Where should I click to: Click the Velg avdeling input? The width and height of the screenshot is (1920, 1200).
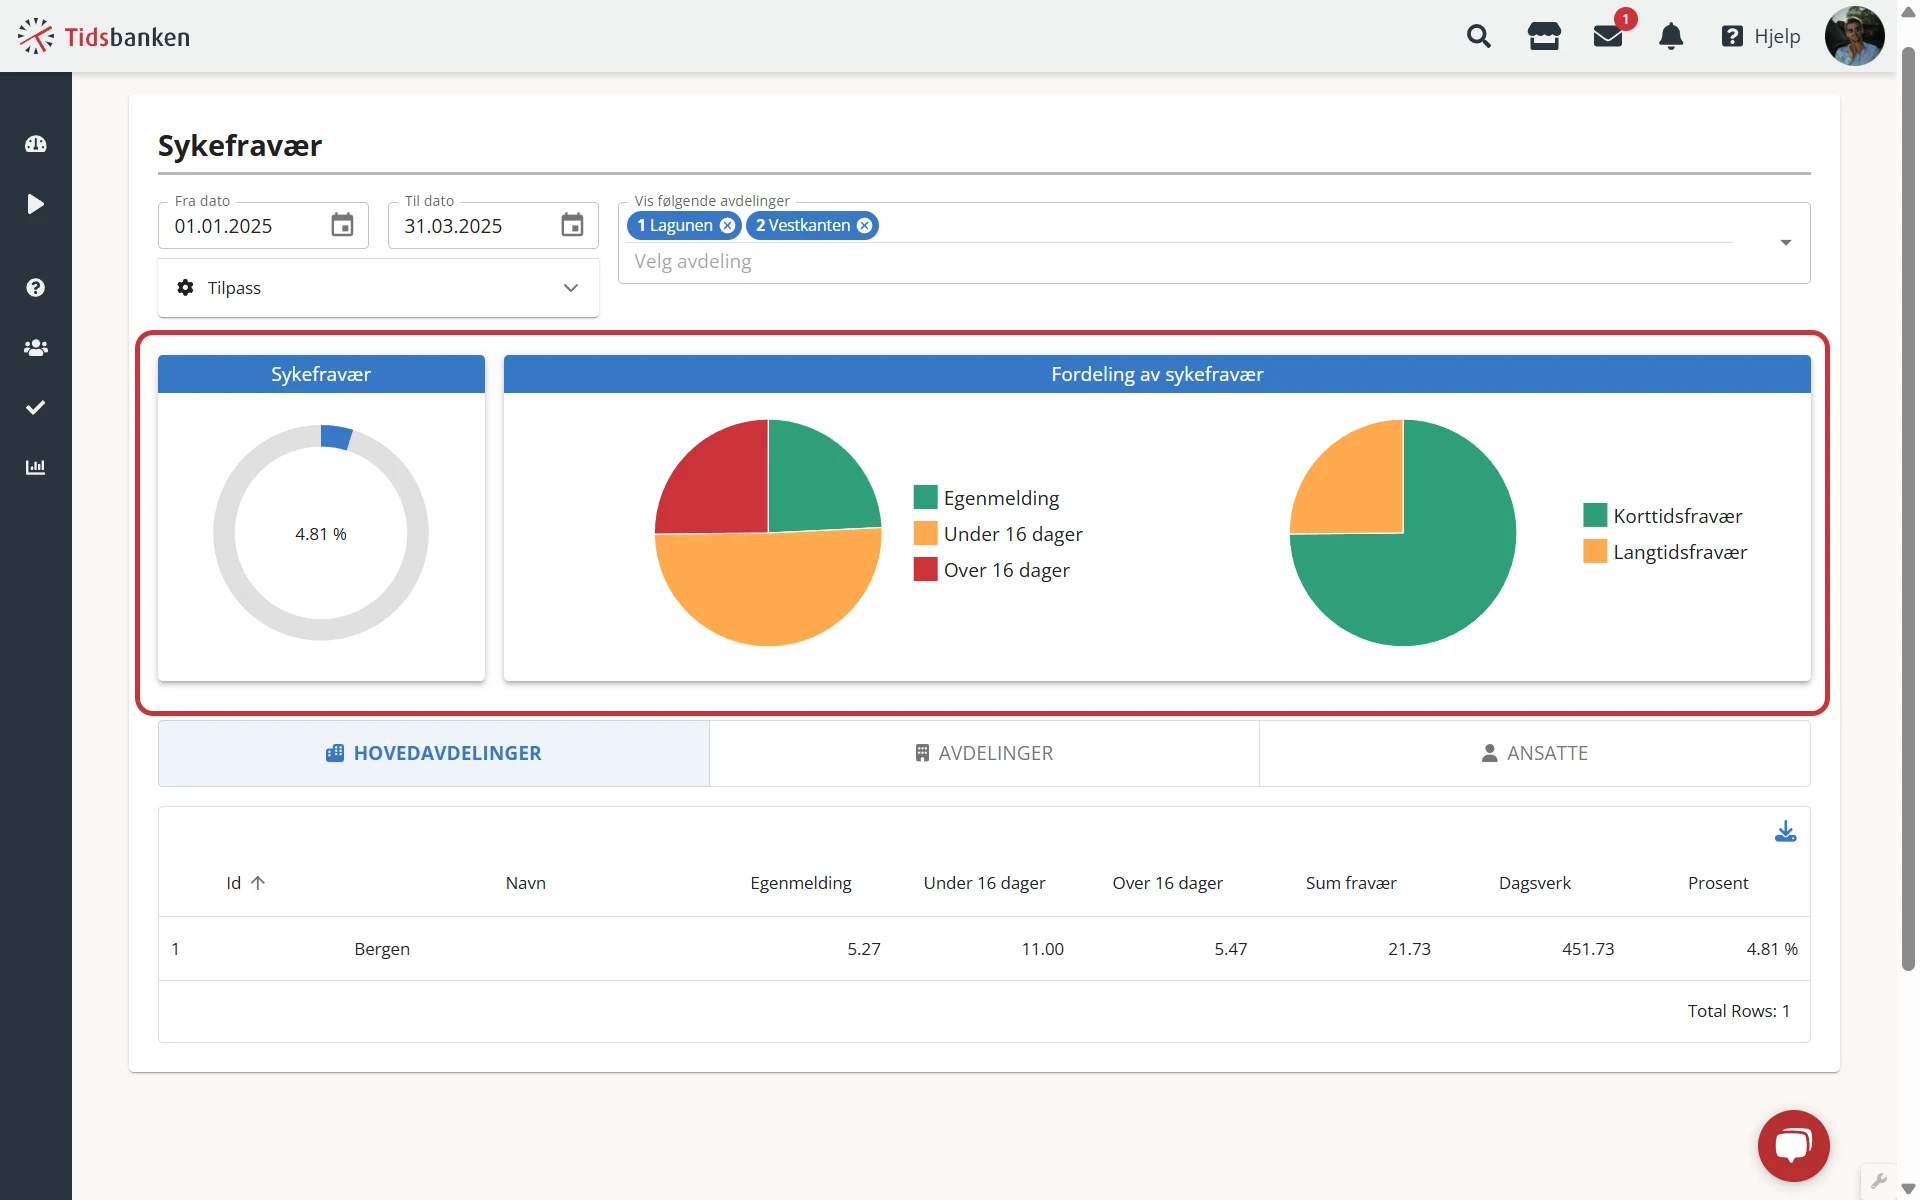click(1180, 262)
